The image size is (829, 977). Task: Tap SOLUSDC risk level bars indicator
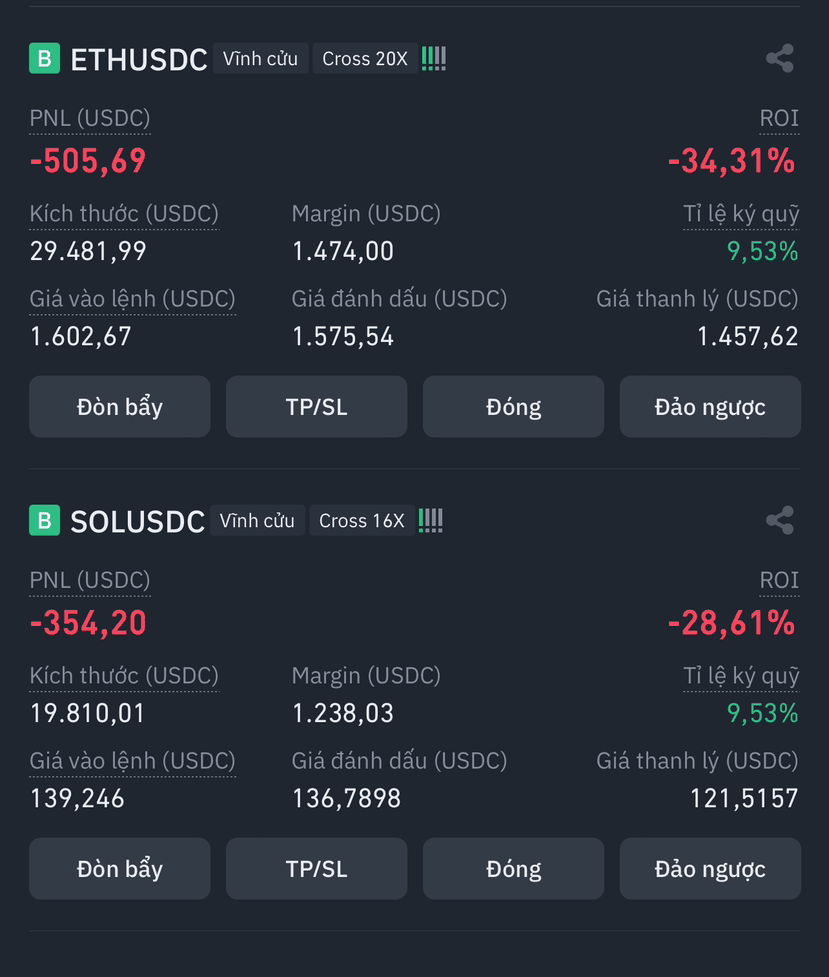point(431,520)
